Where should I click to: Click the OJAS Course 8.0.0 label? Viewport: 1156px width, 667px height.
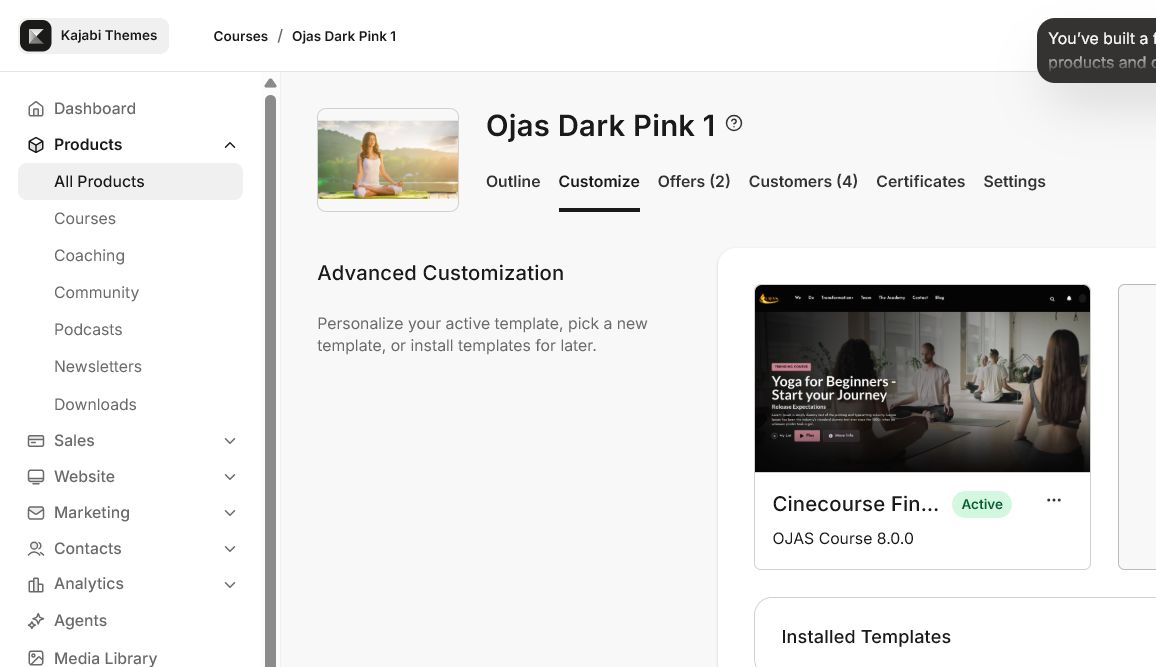[843, 539]
